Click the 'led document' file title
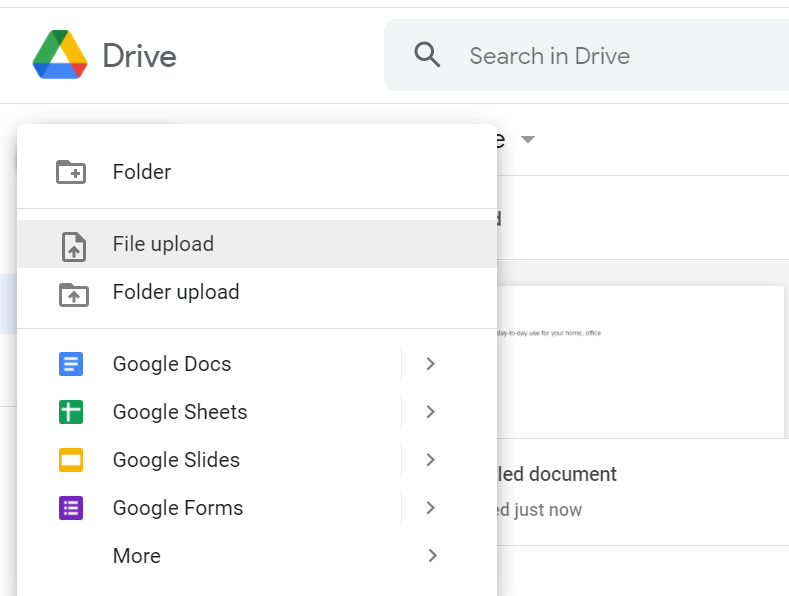This screenshot has width=789, height=596. point(557,474)
